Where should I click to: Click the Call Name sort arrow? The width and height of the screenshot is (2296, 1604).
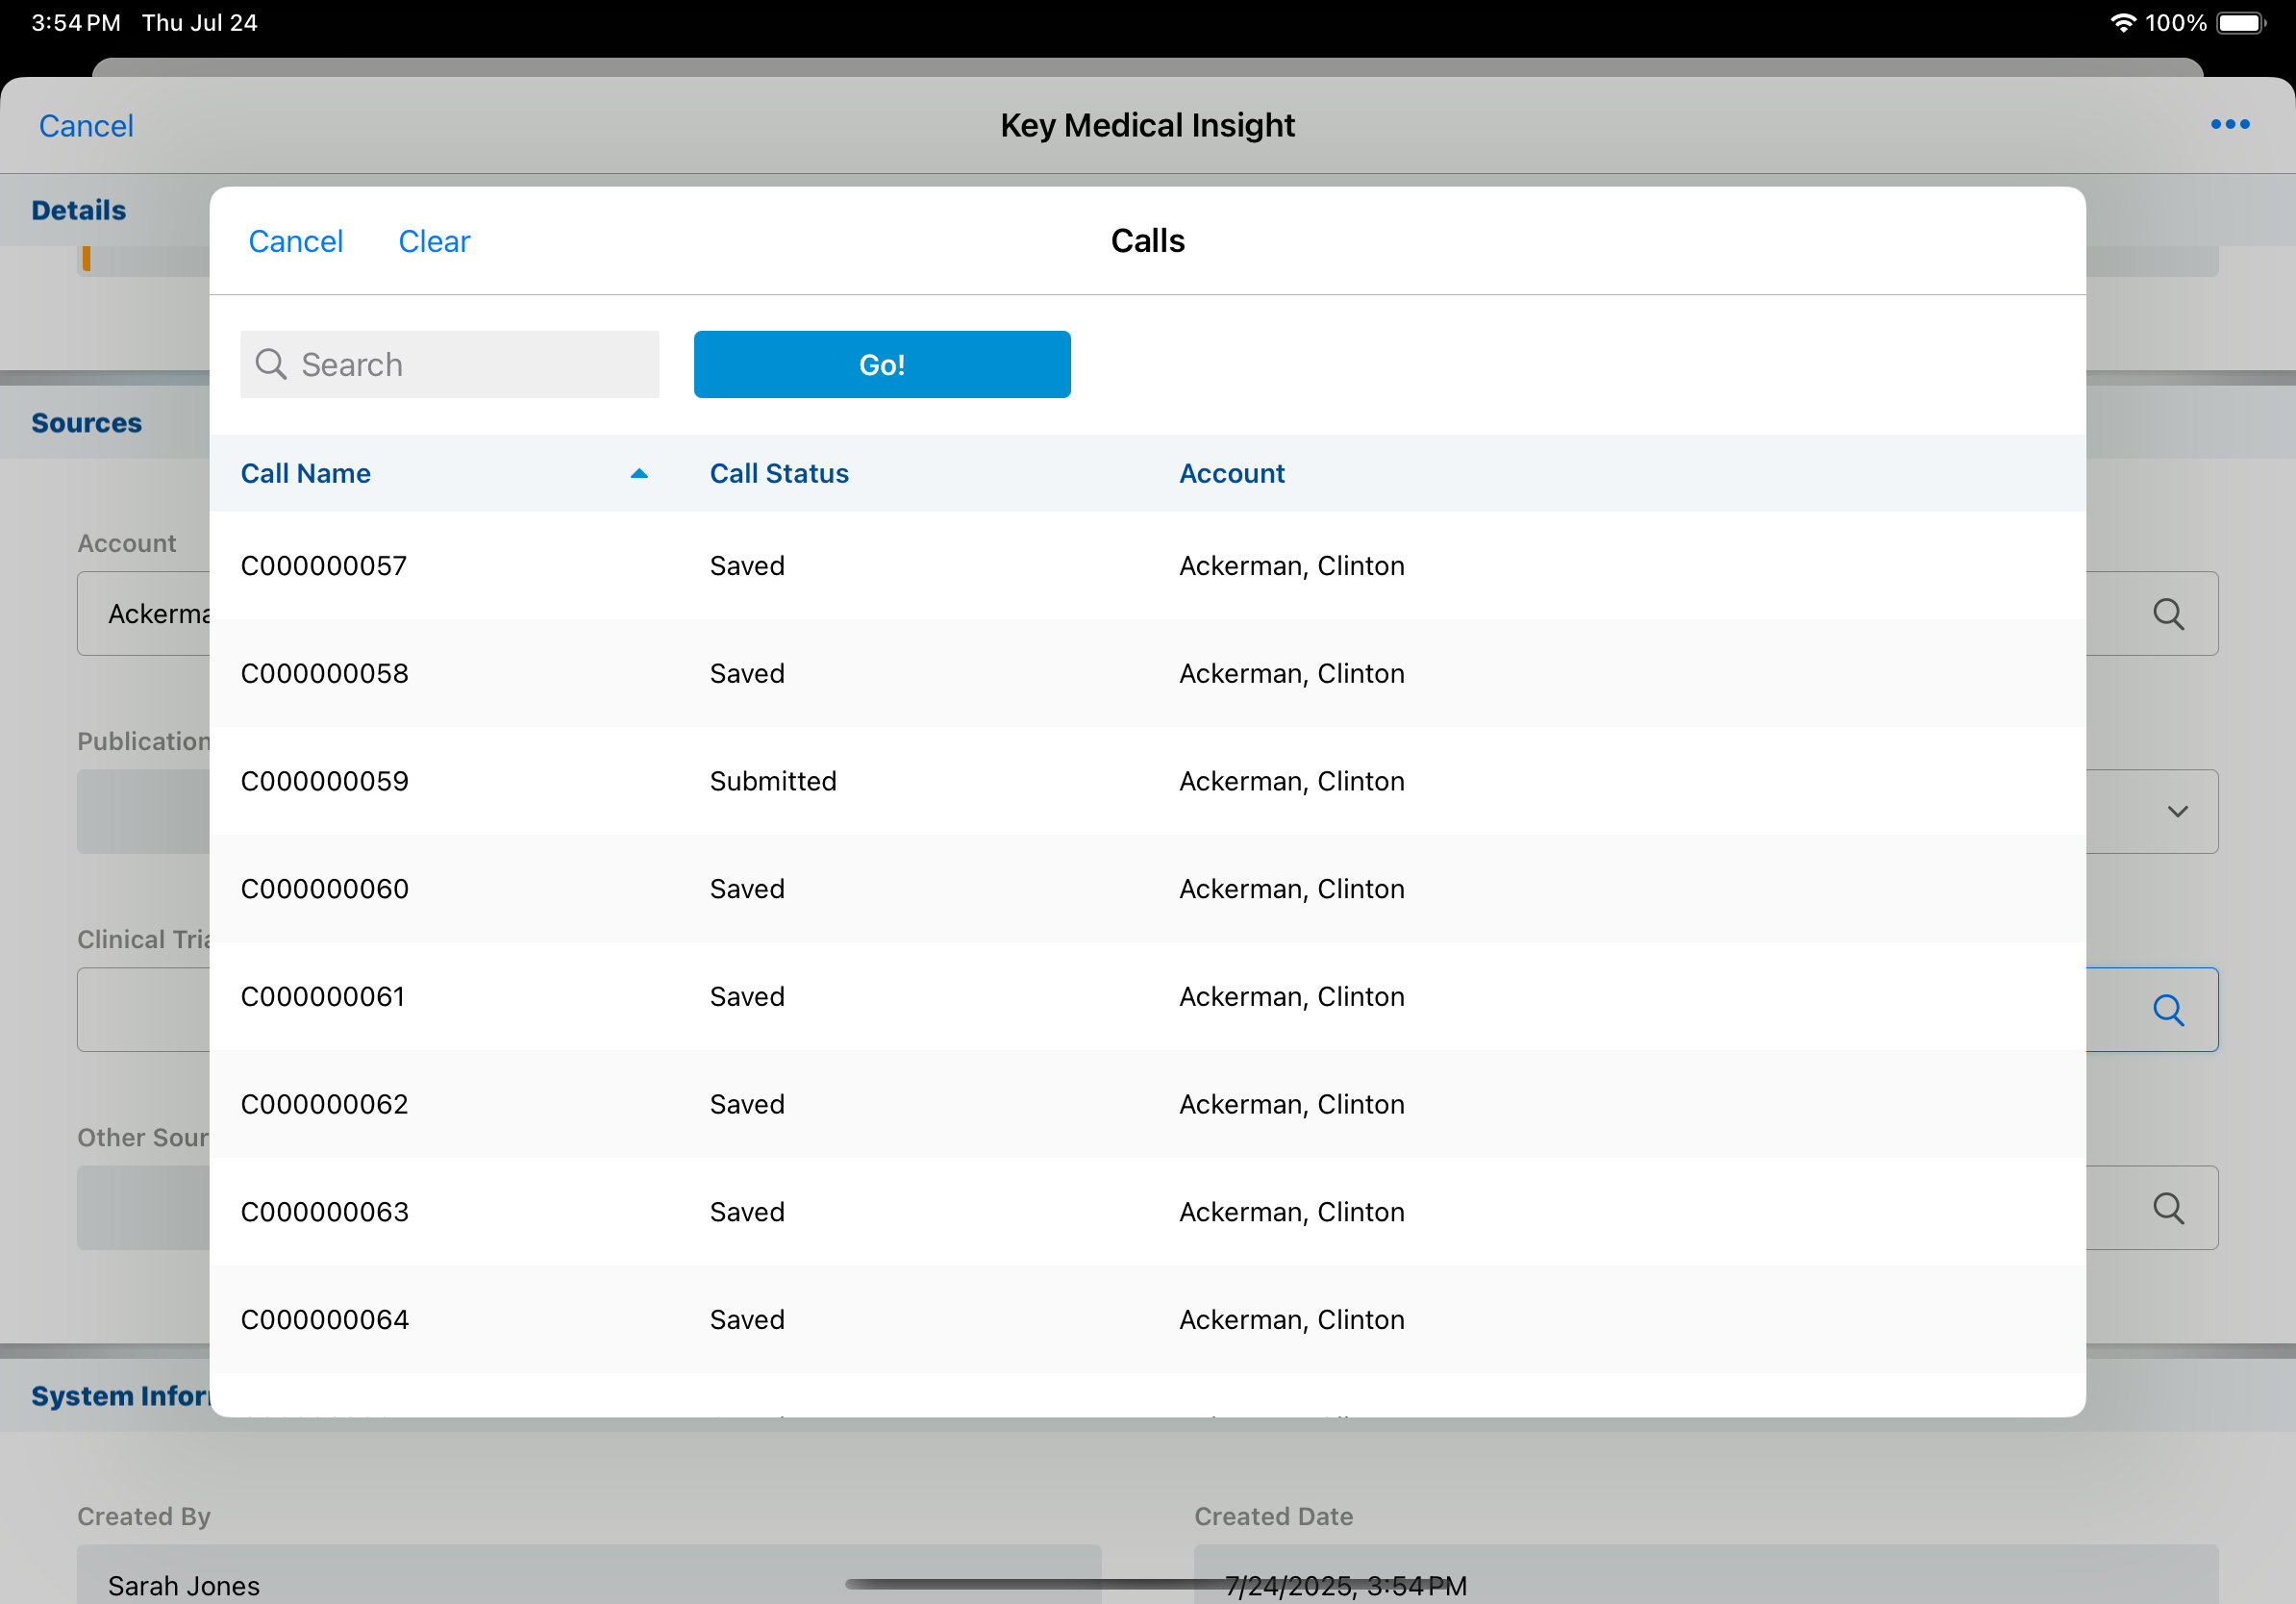639,474
